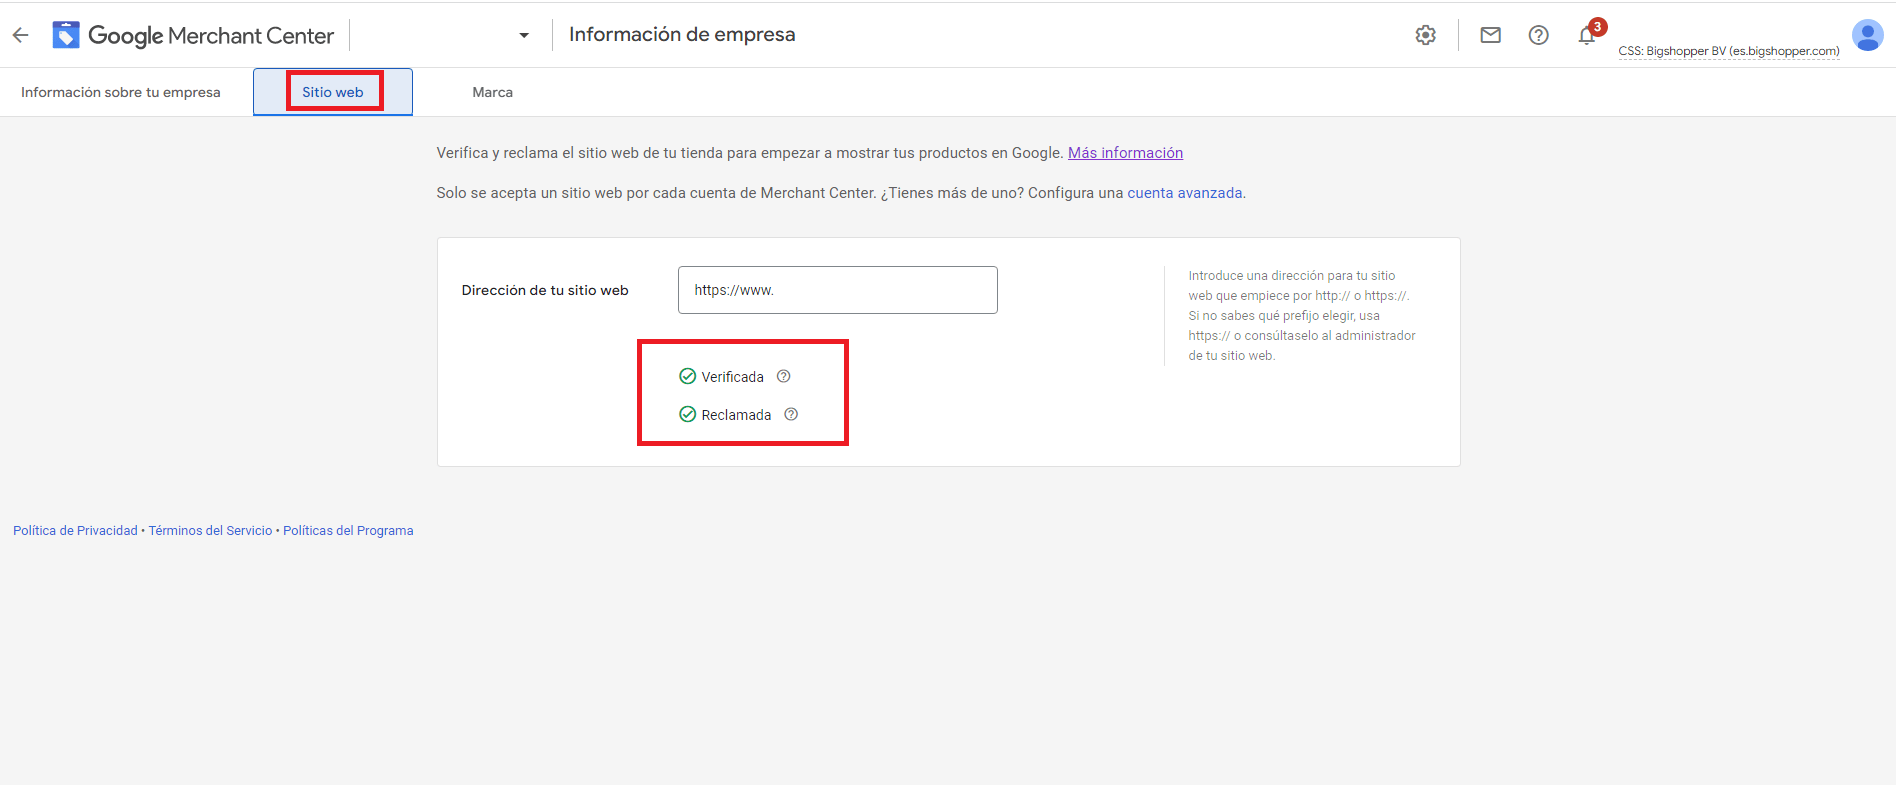Click the back arrow icon
The height and width of the screenshot is (785, 1896).
(20, 35)
